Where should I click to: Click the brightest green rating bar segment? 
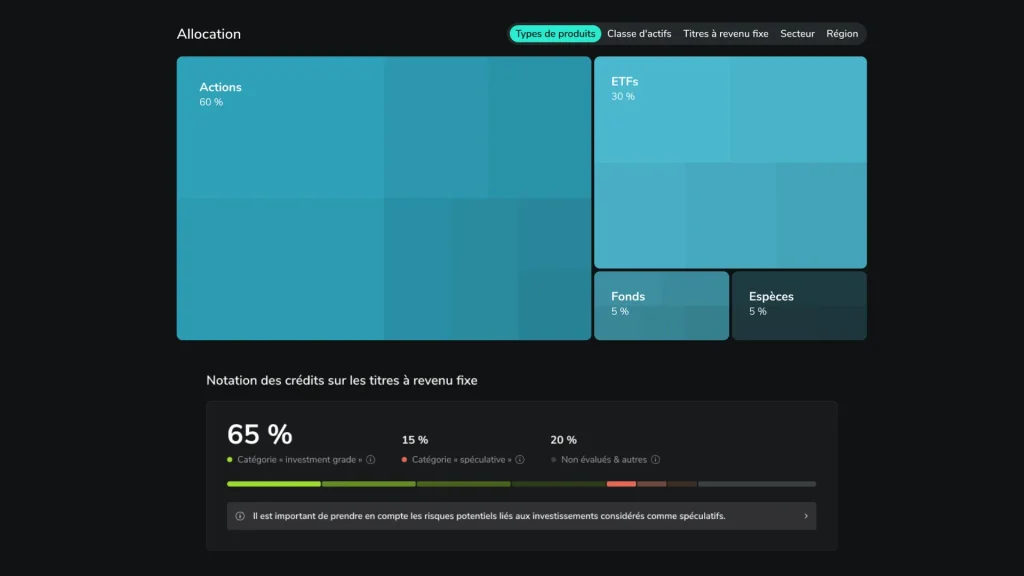[x=274, y=484]
